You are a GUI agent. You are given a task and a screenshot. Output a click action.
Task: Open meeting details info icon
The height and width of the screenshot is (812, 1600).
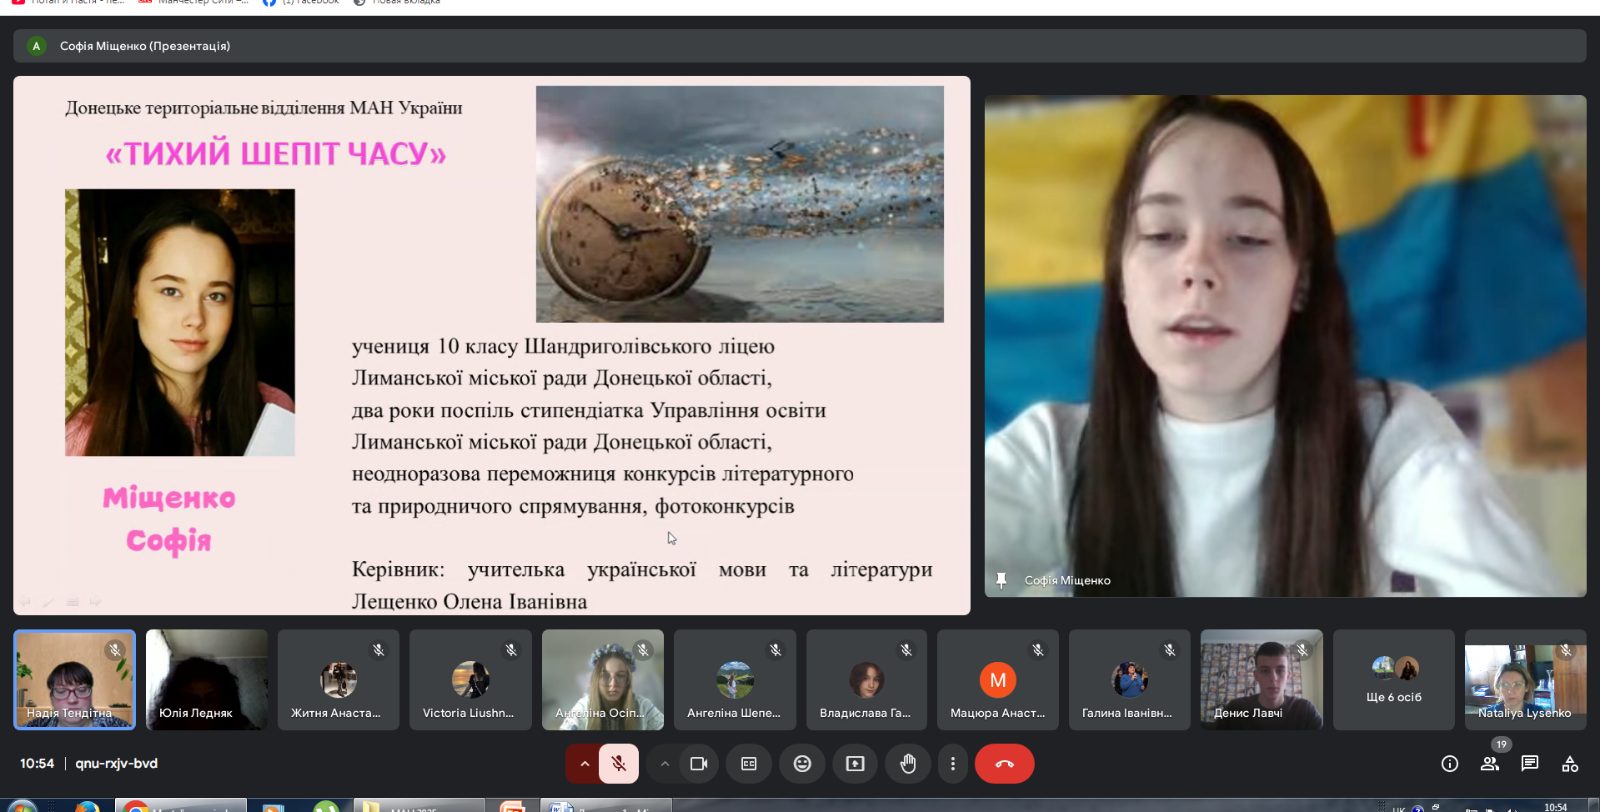pyautogui.click(x=1450, y=764)
